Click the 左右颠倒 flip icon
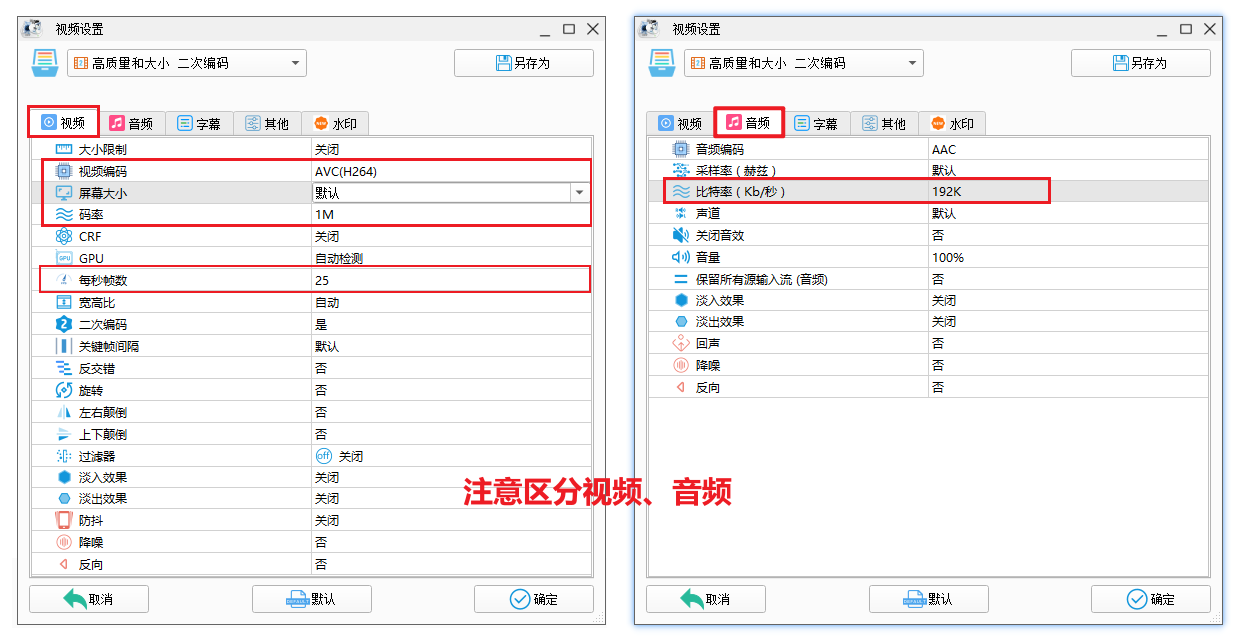 (64, 412)
